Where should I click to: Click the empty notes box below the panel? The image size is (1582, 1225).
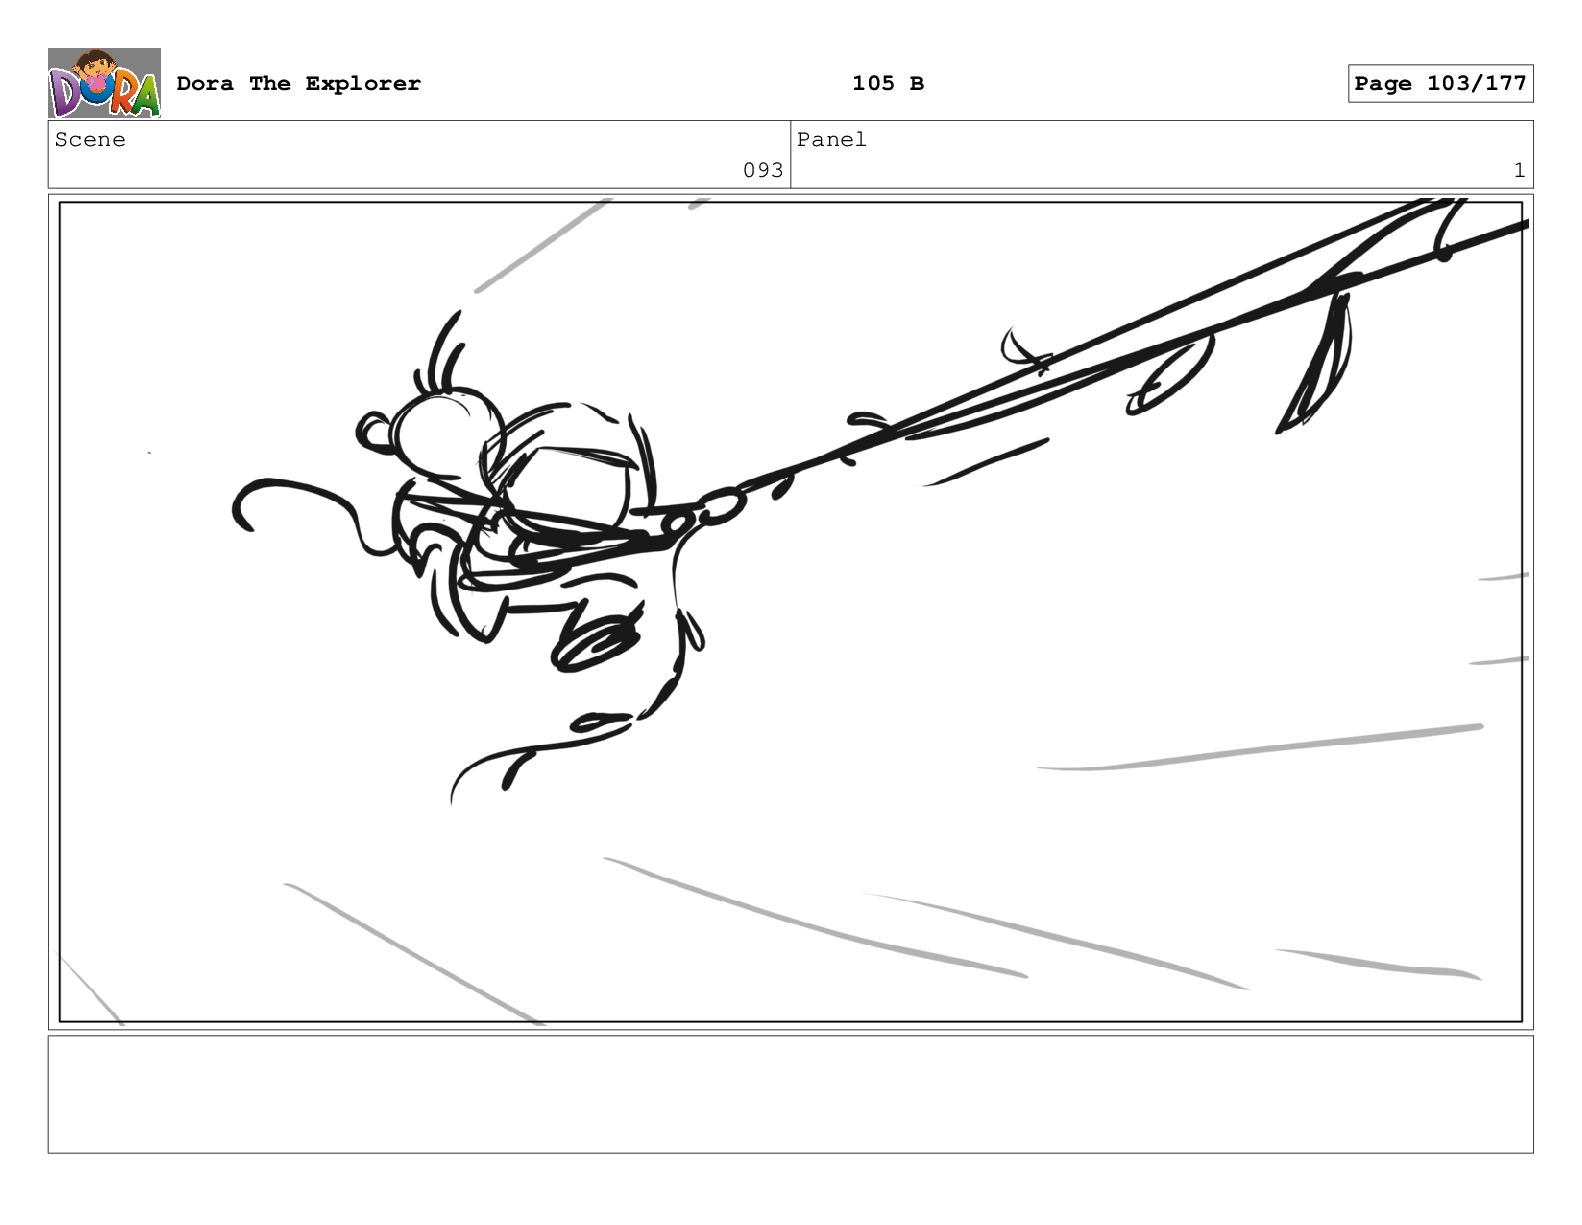point(790,1094)
